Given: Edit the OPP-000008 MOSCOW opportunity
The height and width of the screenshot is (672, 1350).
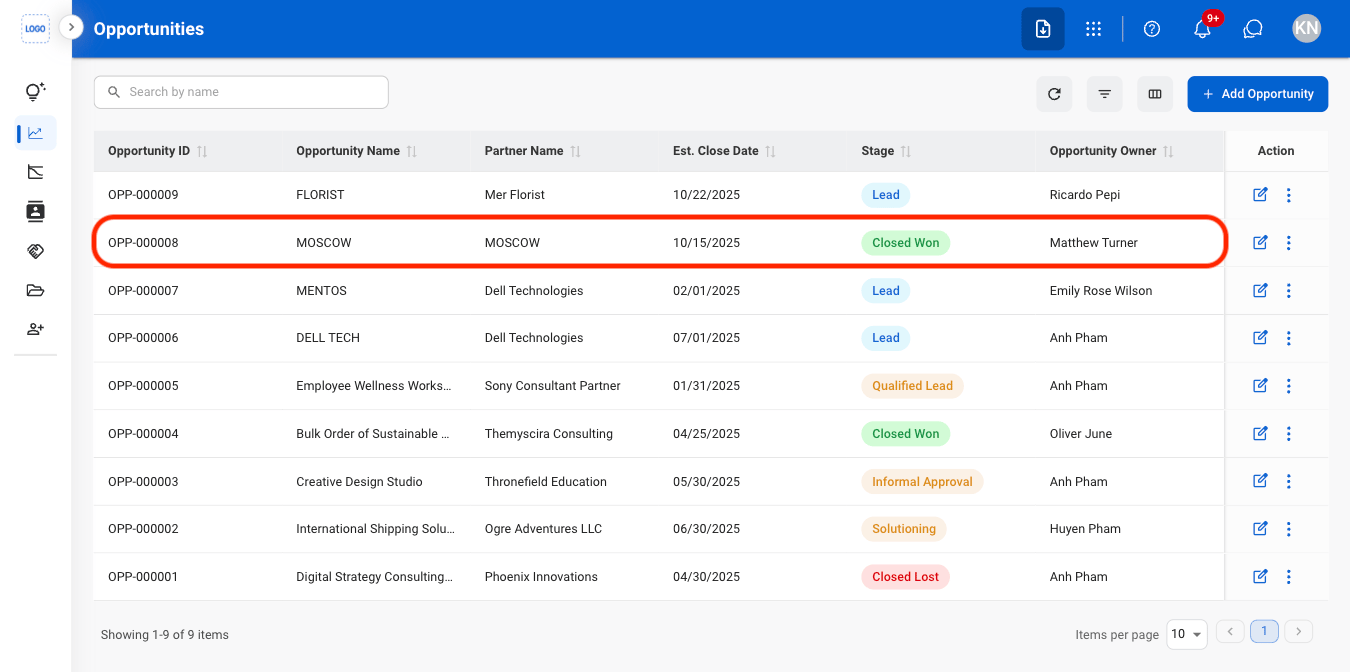Looking at the screenshot, I should point(1260,242).
